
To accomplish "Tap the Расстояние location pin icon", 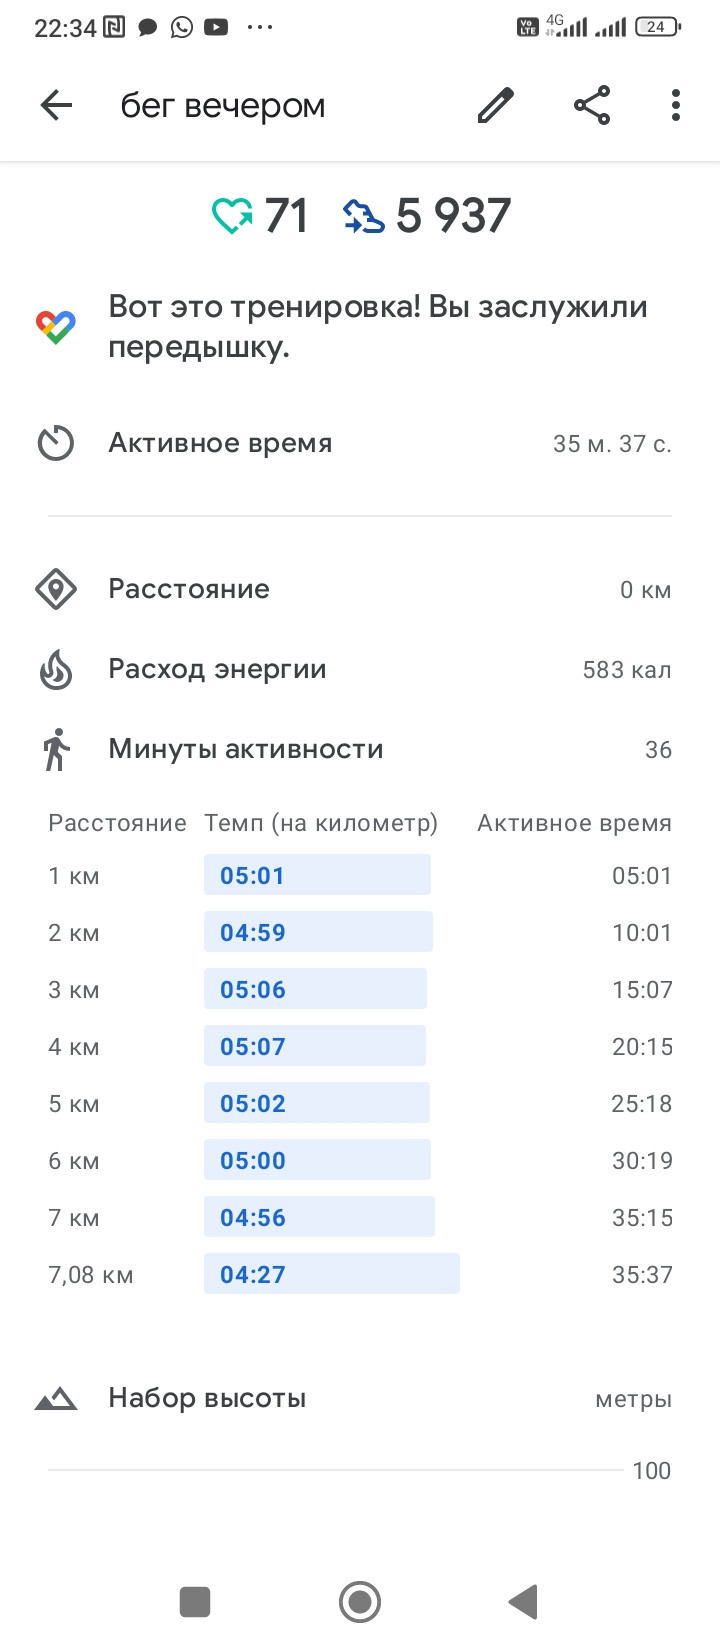I will click(x=56, y=589).
